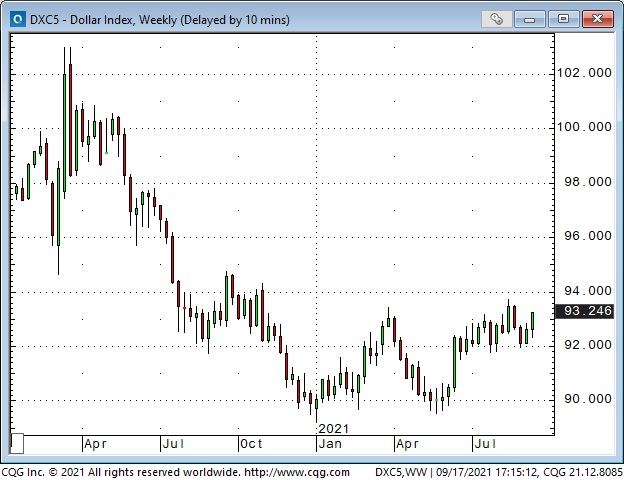Image resolution: width=624 pixels, height=480 pixels.
Task: Open the http://www.cqg.com link in footer
Action: (x=297, y=472)
